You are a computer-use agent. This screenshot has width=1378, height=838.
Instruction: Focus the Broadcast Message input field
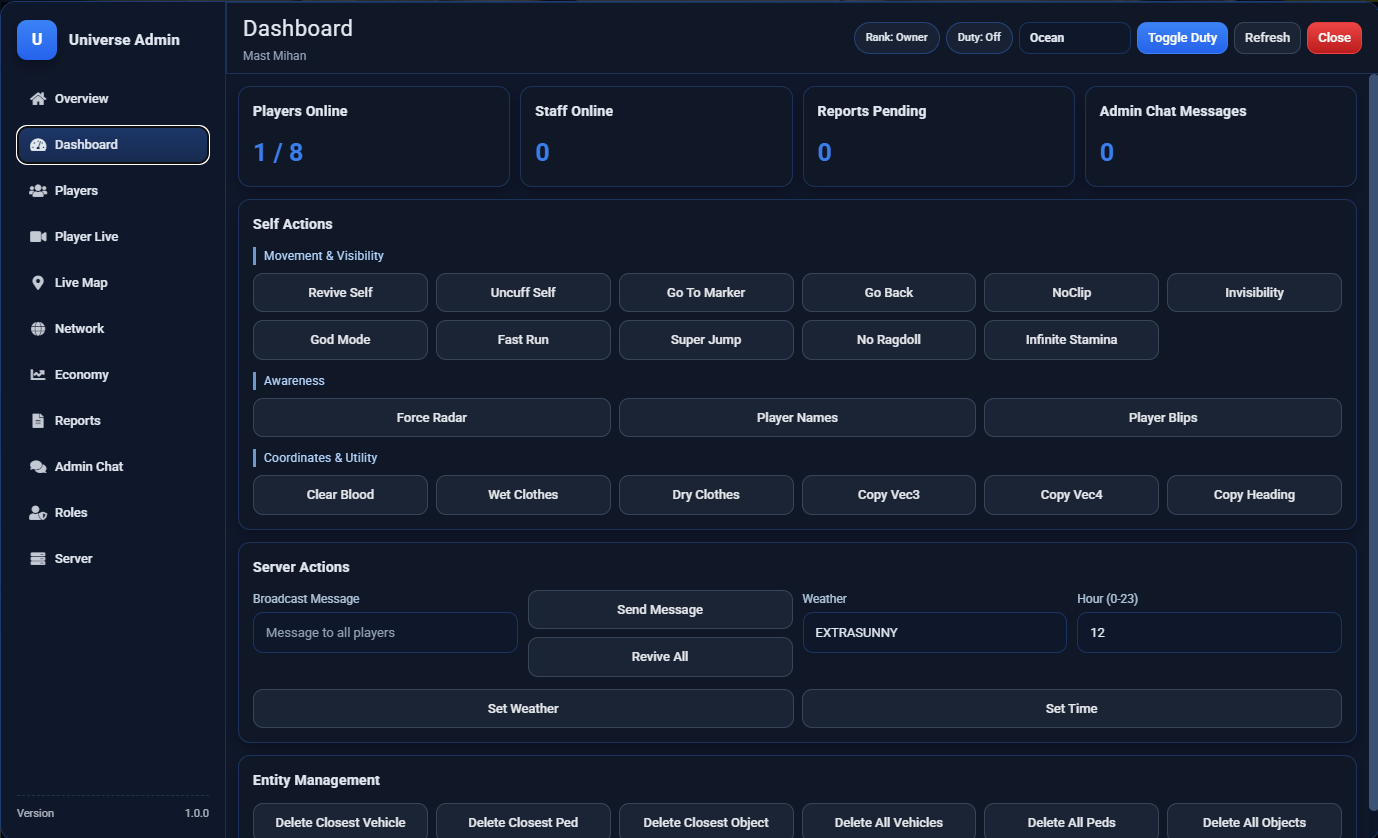(x=385, y=633)
